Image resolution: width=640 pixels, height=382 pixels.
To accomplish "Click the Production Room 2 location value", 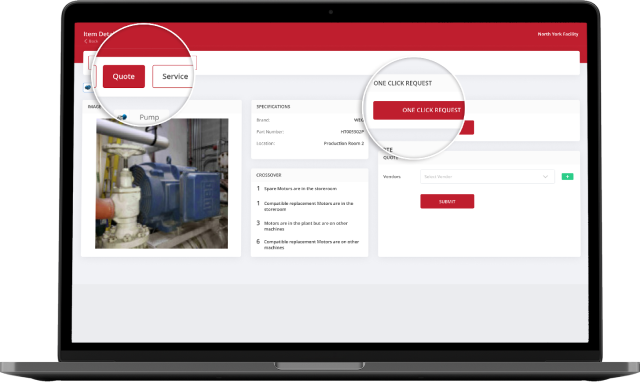I will click(x=343, y=143).
